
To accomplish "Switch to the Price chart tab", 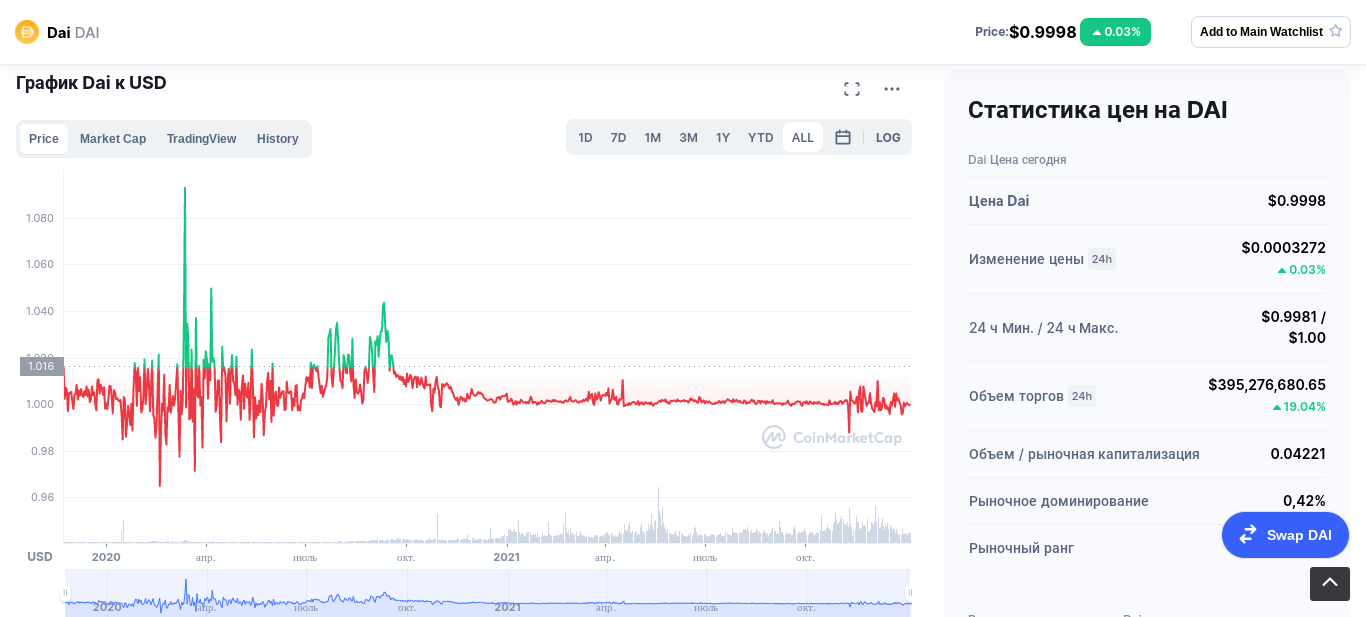I will tap(44, 139).
